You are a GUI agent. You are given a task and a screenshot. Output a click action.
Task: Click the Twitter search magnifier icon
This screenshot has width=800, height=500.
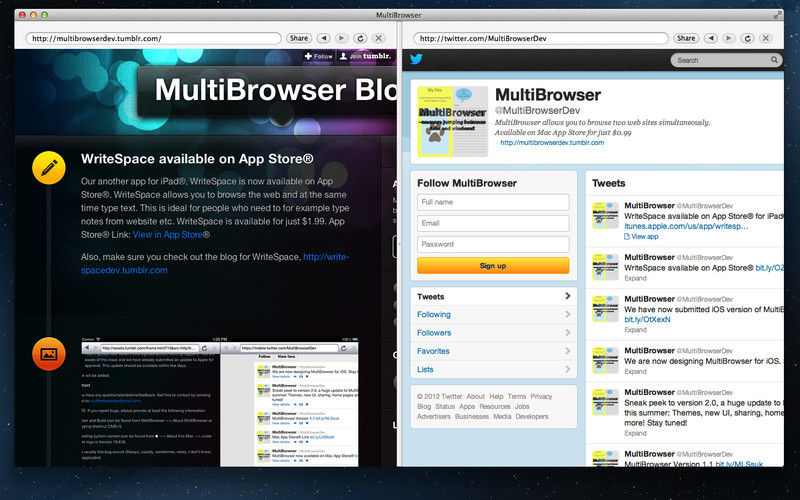(x=774, y=60)
